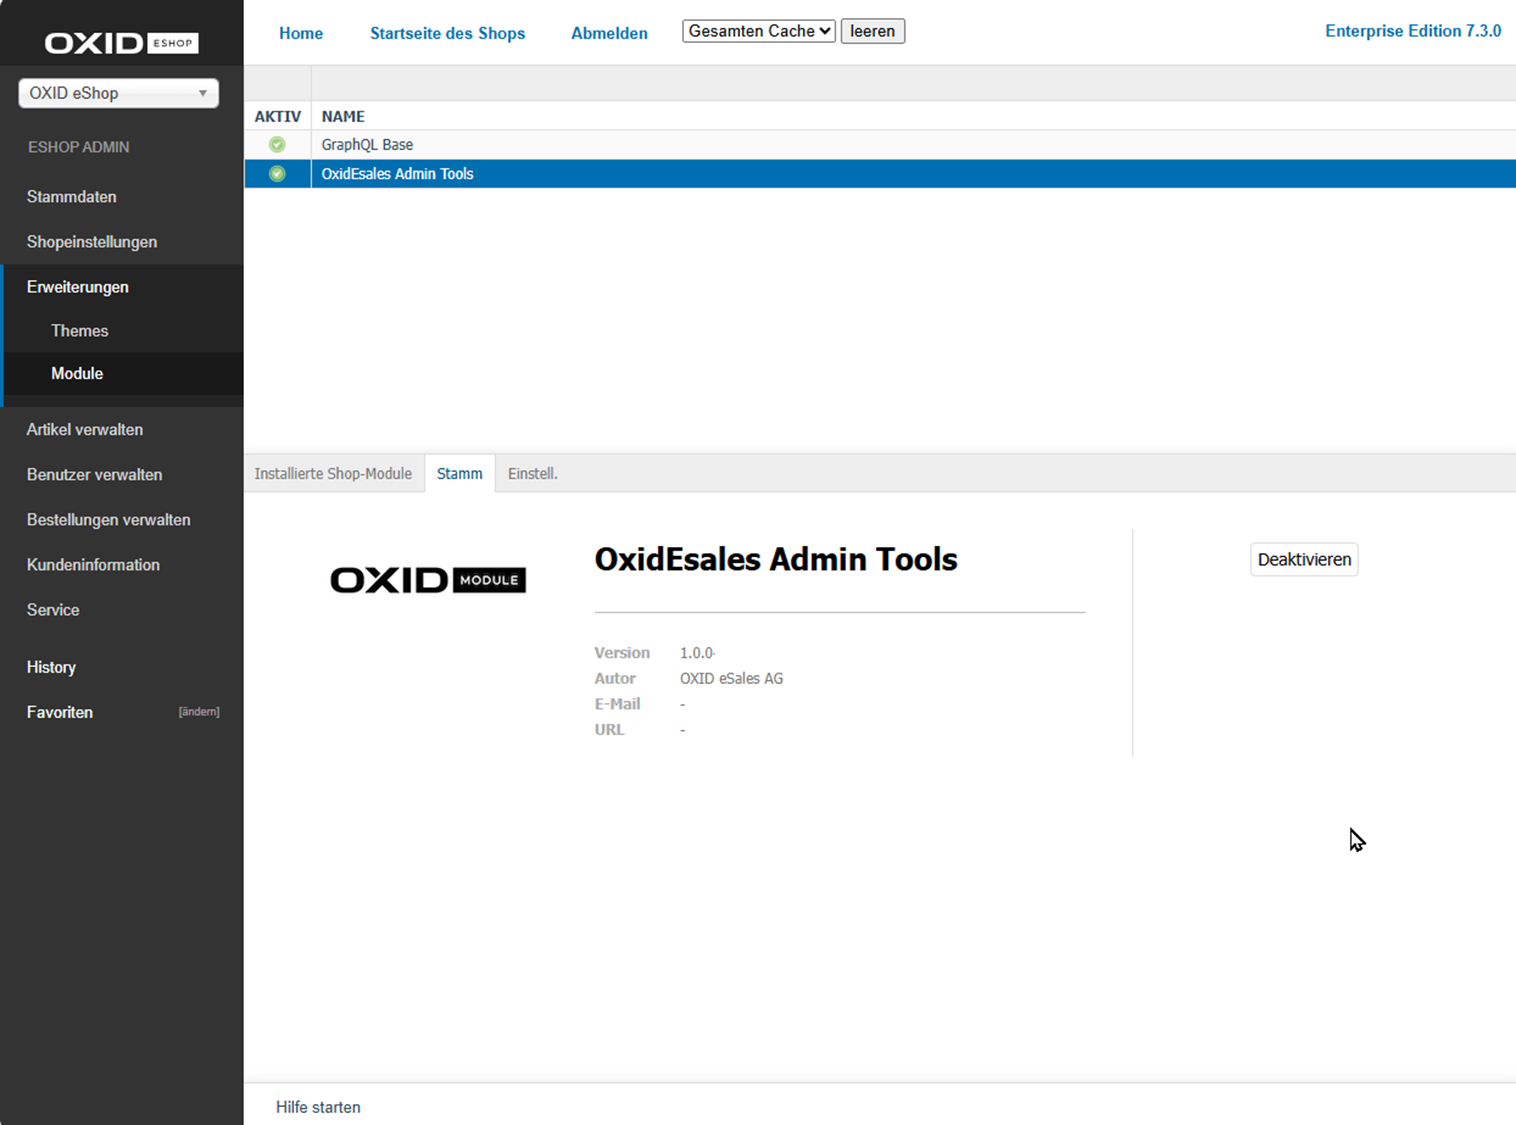This screenshot has height=1125, width=1516.
Task: Open the cache selection dropdown showing Gesamten Cache
Action: click(x=757, y=31)
